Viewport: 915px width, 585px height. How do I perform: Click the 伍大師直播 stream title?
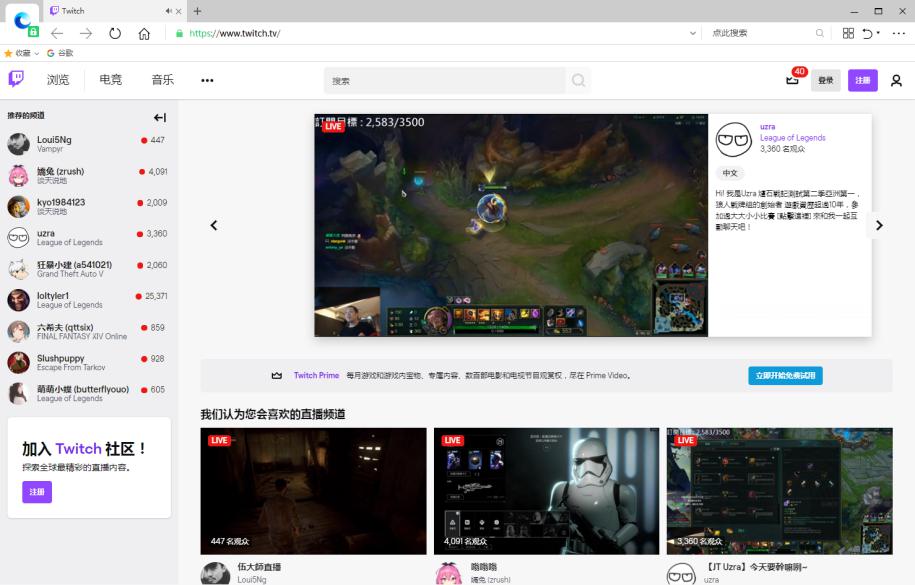click(x=259, y=567)
